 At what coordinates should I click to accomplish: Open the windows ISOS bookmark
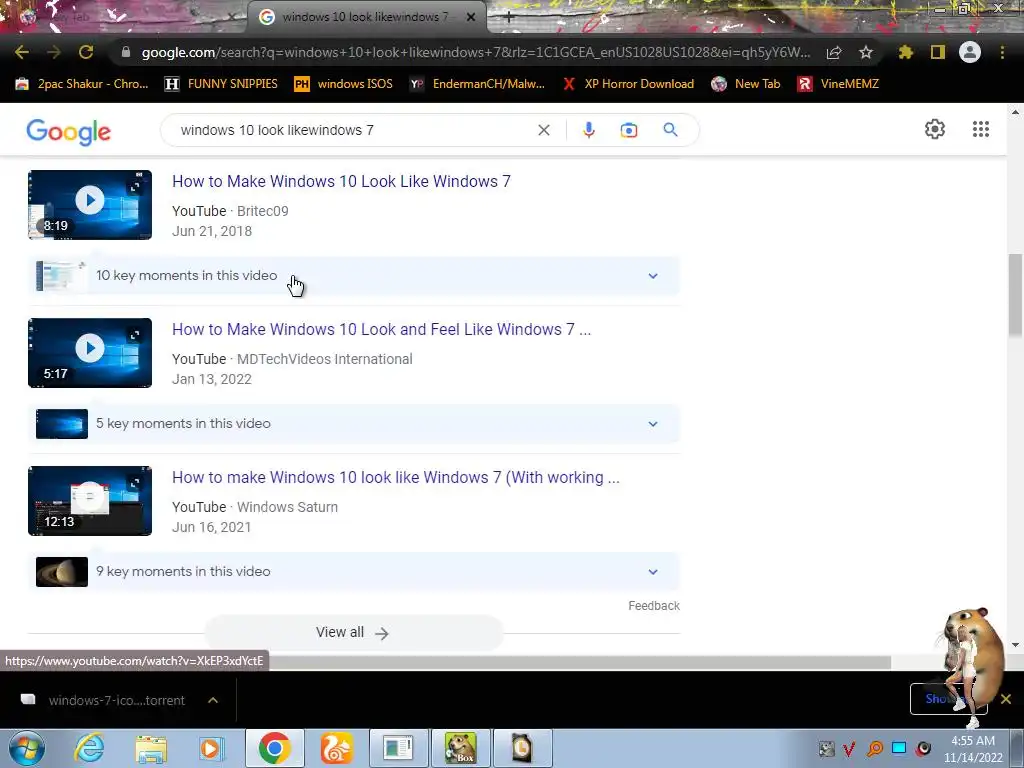[x=344, y=84]
